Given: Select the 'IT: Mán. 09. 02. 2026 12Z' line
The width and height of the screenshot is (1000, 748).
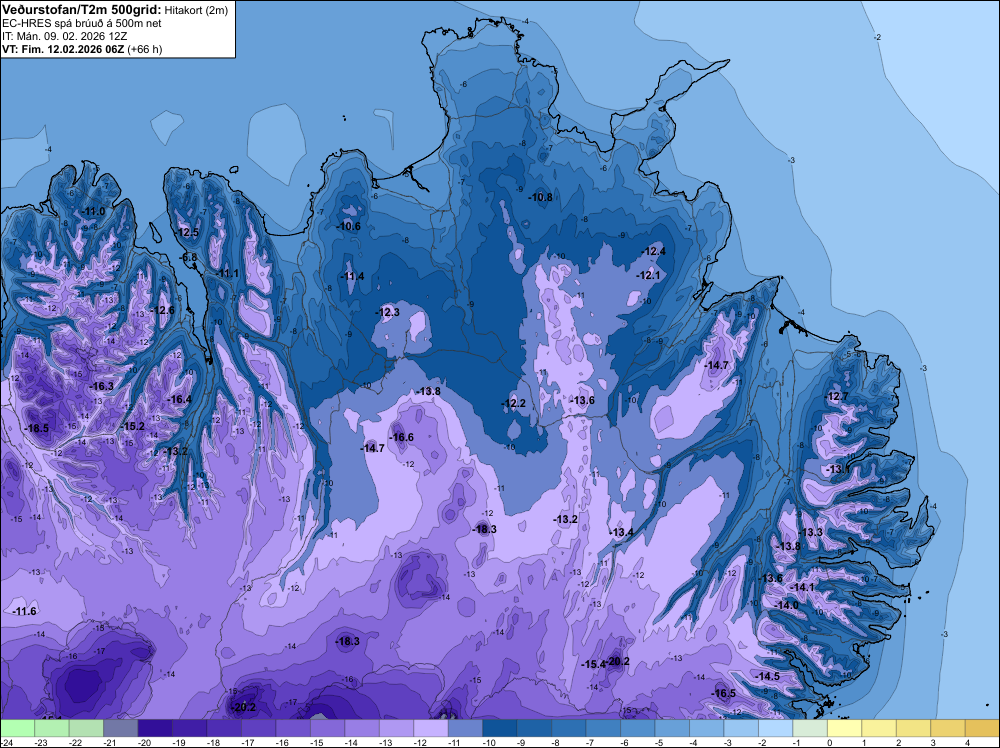Looking at the screenshot, I should click(64, 36).
